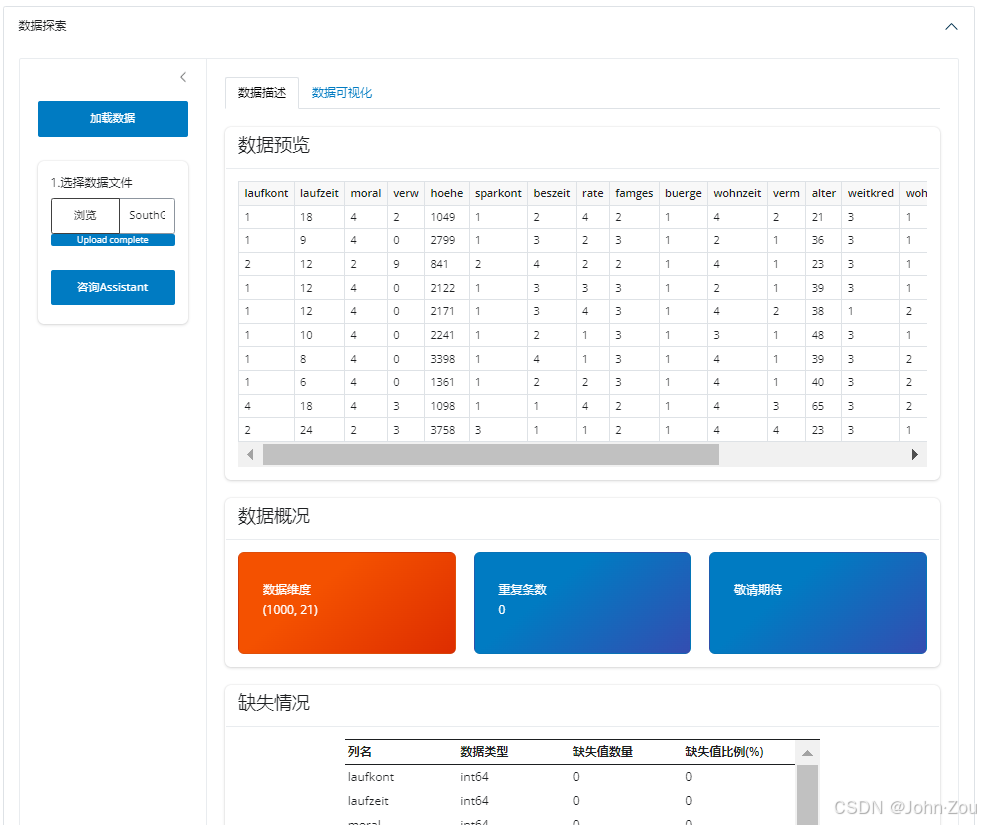
Task: Click the 数据概况 section heading
Action: point(273,516)
